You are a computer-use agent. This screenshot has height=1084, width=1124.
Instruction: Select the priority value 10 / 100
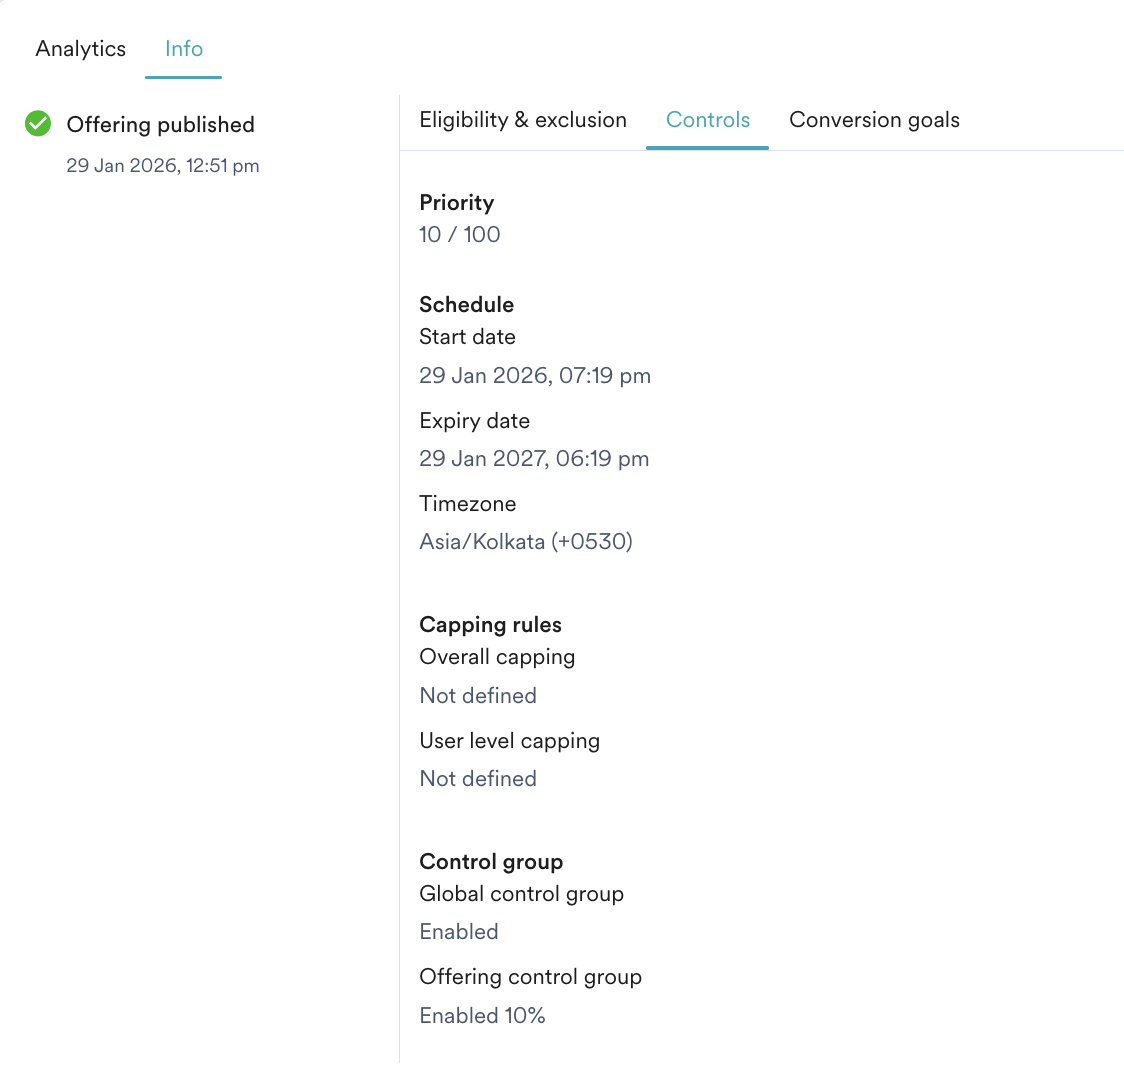click(x=459, y=234)
